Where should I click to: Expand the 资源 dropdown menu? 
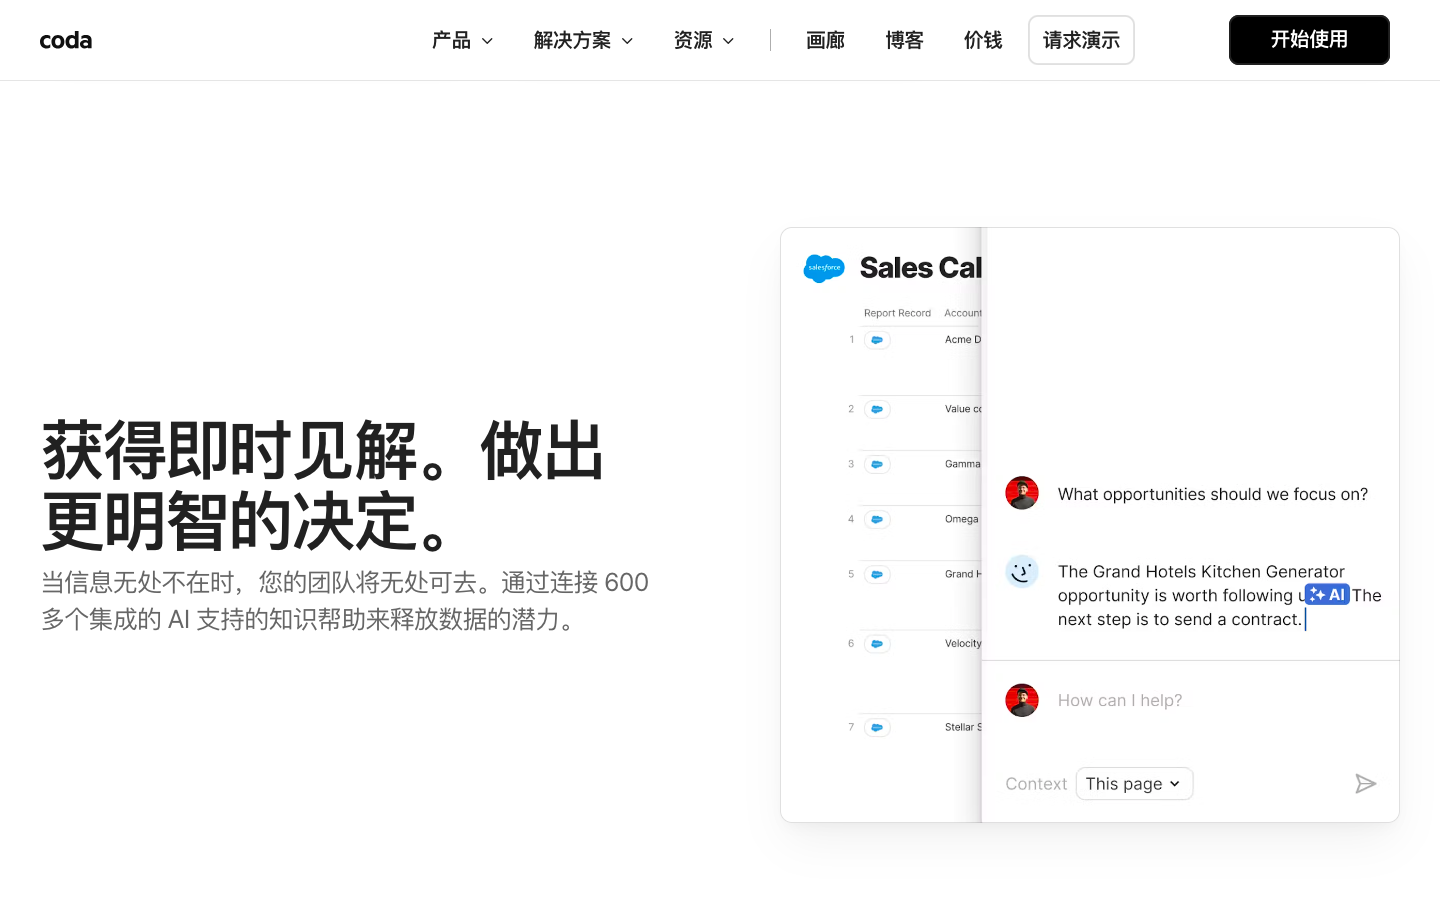704,40
